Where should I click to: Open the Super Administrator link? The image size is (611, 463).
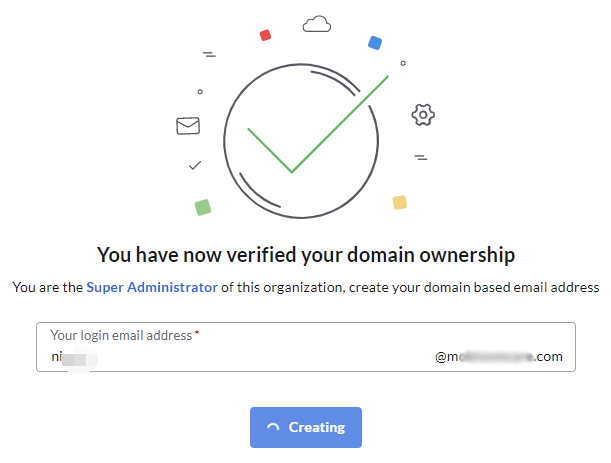pyautogui.click(x=152, y=287)
